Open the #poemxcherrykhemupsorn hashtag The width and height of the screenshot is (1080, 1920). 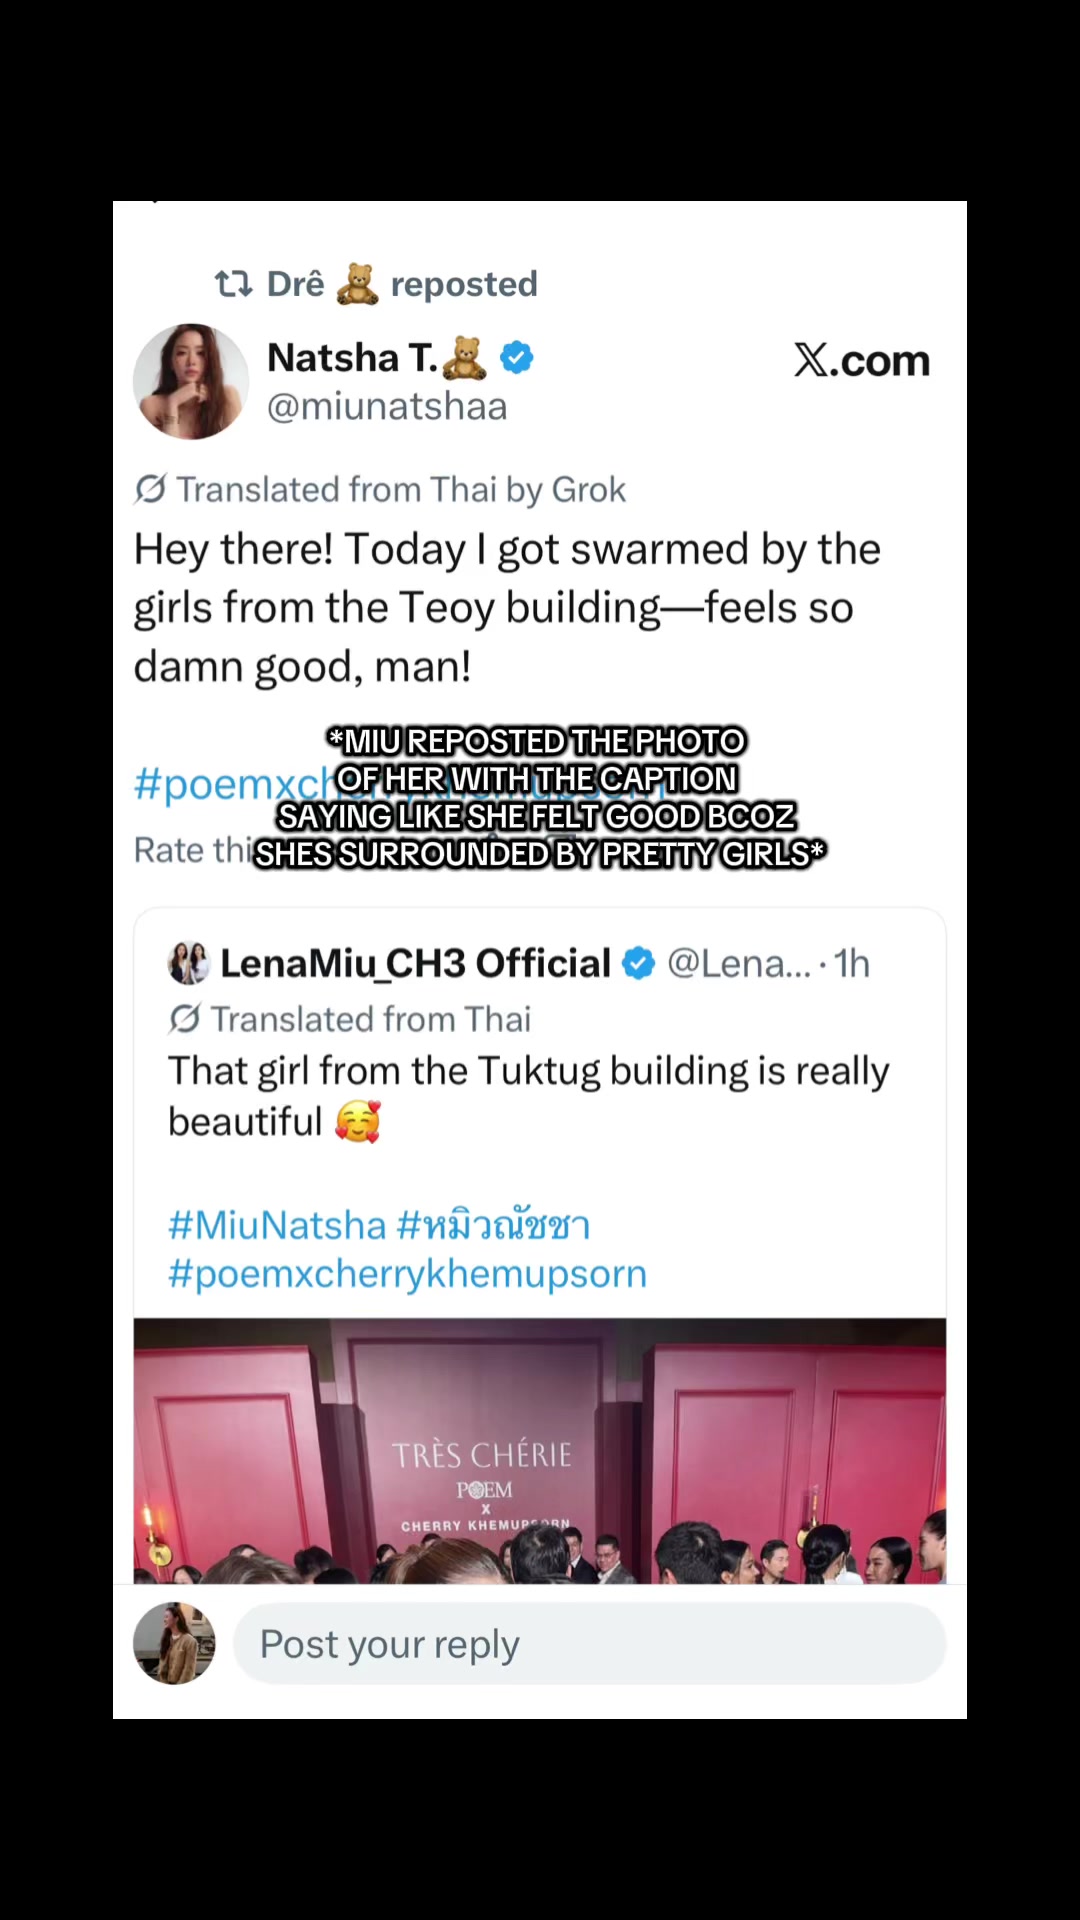tap(408, 1274)
